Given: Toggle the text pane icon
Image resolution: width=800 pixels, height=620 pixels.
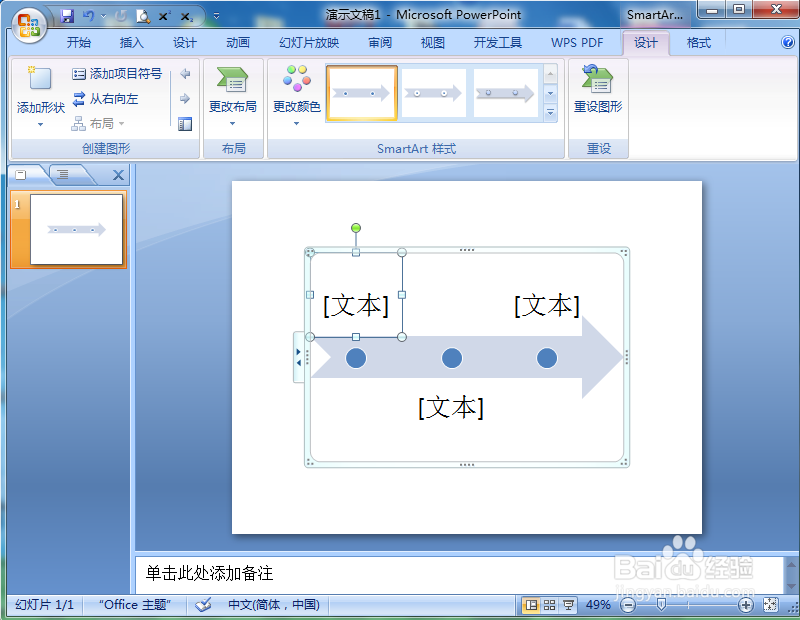Looking at the screenshot, I should tap(185, 123).
